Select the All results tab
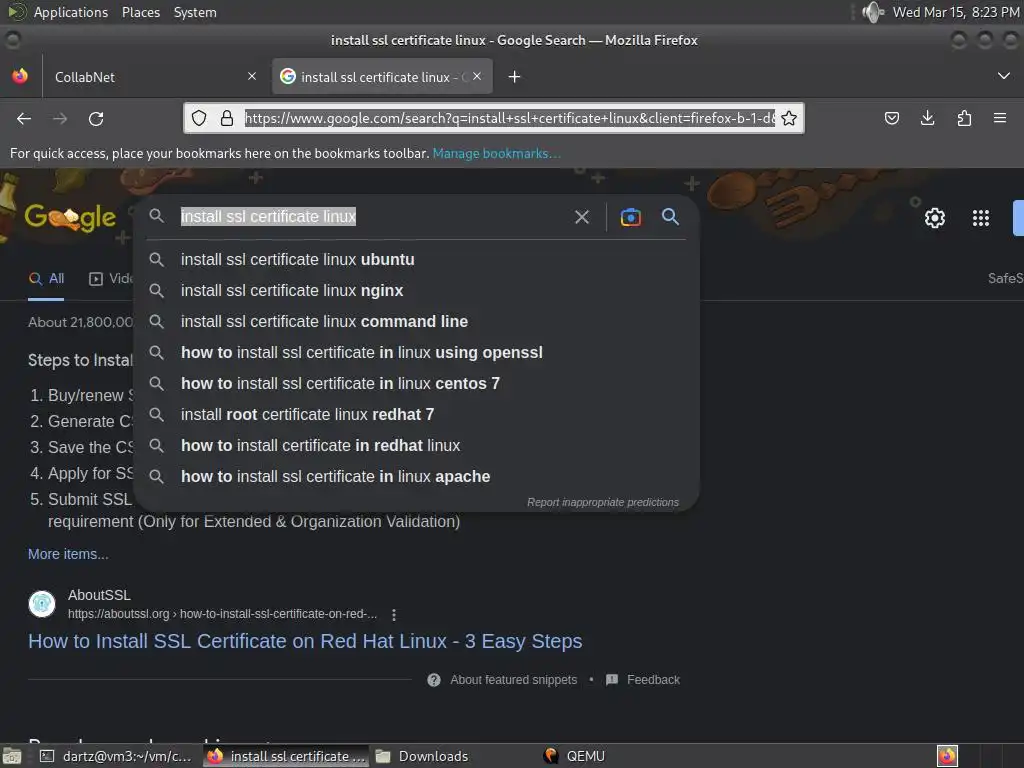 pos(46,279)
